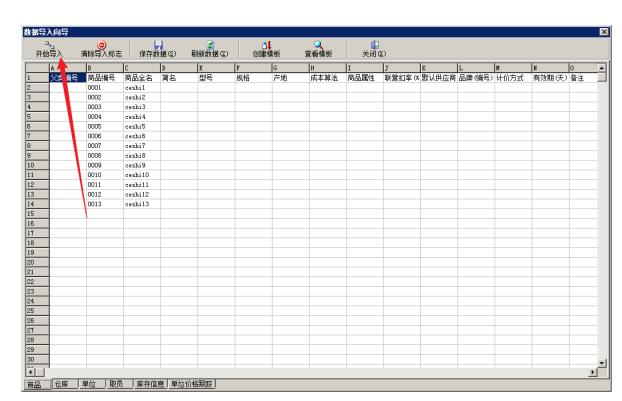Image resolution: width=622 pixels, height=401 pixels.
Task: Click the horizontal scrollbar left arrow
Action: tap(31, 372)
